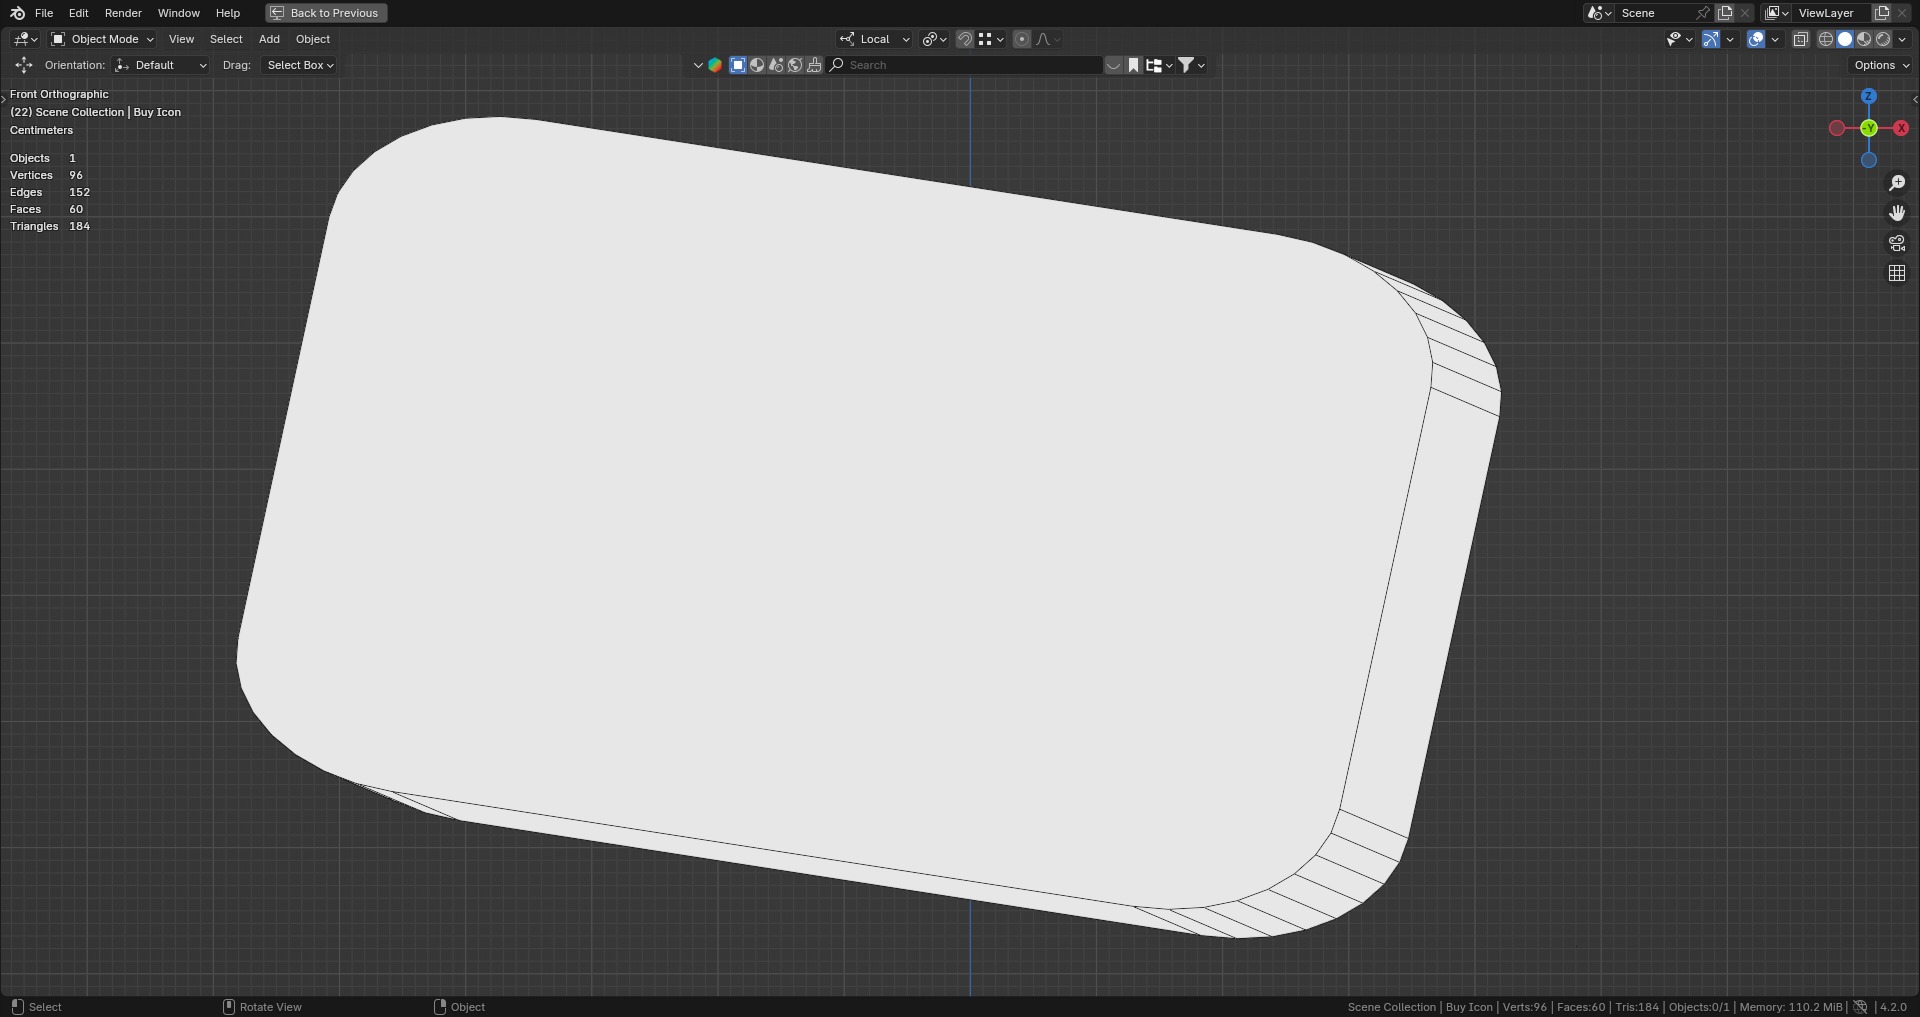Click the Zoom view magnifier icon
The height and width of the screenshot is (1017, 1920).
pos(1897,183)
